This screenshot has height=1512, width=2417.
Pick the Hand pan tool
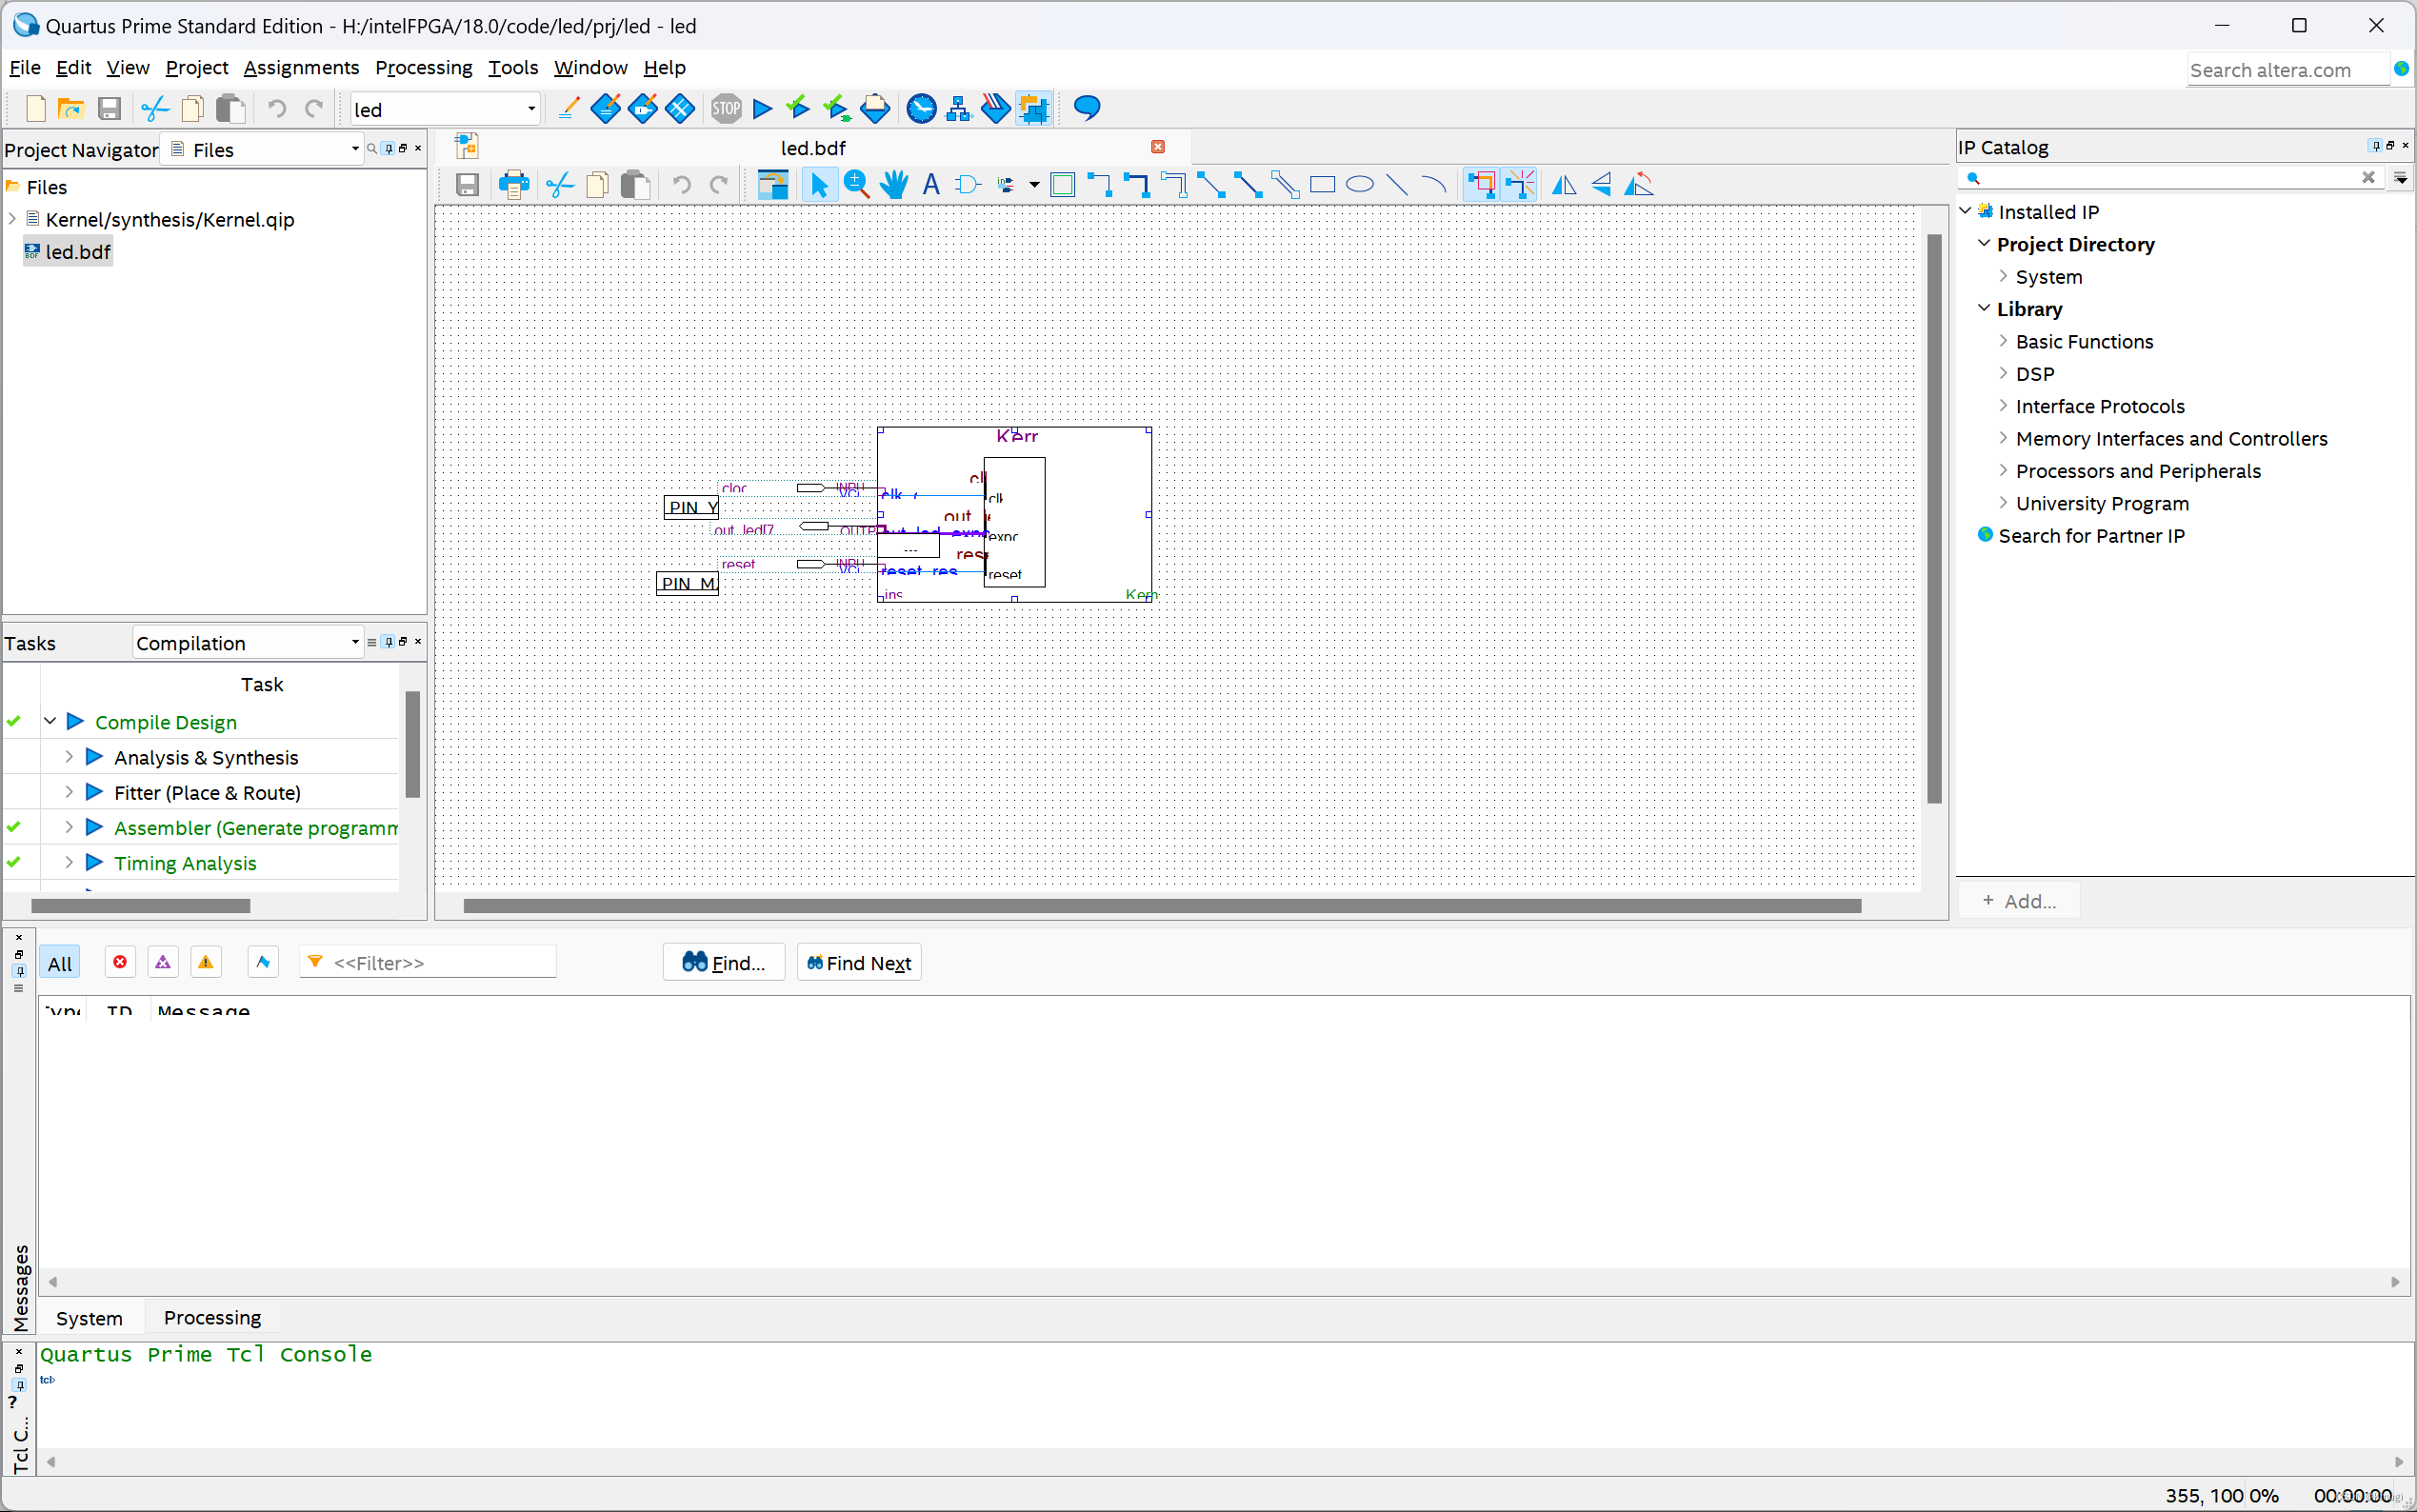point(894,184)
